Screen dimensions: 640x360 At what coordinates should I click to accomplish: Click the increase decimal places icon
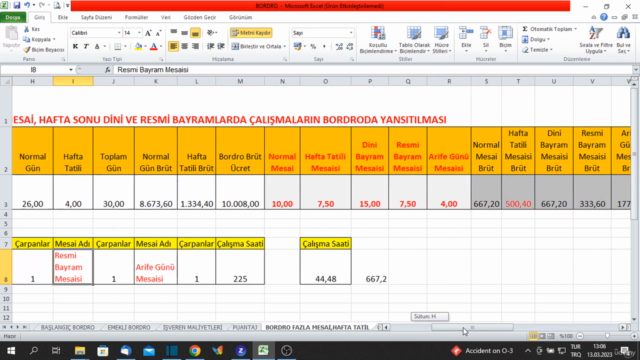tap(339, 47)
